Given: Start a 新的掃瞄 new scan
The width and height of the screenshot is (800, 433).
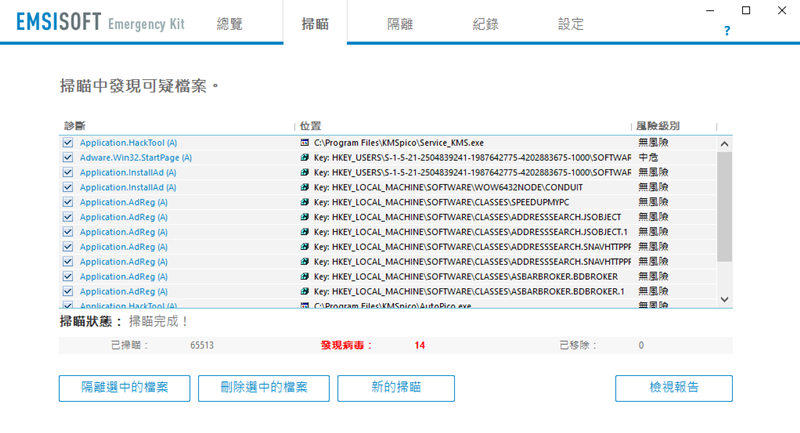Looking at the screenshot, I should point(396,388).
